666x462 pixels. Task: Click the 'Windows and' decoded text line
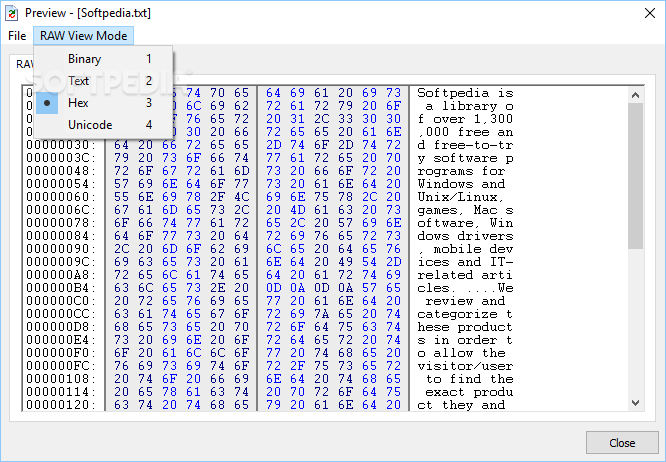click(461, 184)
